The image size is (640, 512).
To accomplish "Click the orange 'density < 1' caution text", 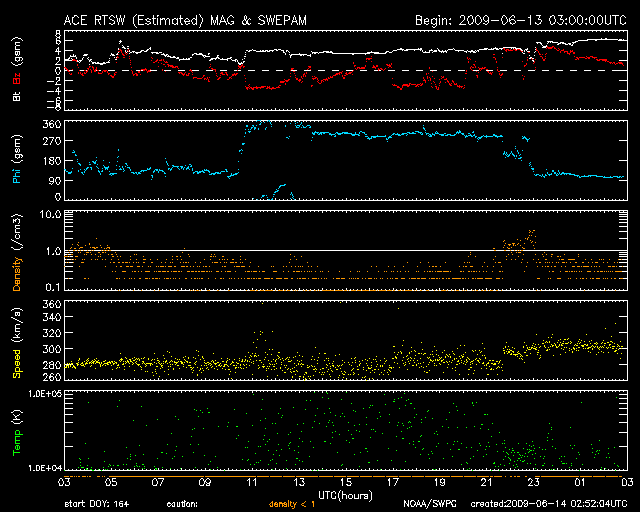I will tap(297, 504).
